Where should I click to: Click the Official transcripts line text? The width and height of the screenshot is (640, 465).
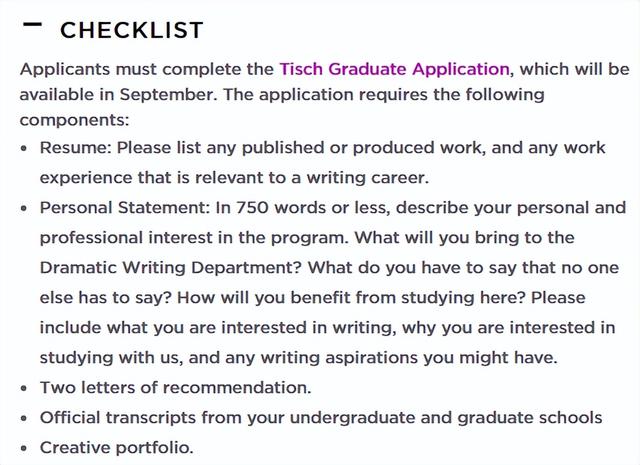coord(321,418)
